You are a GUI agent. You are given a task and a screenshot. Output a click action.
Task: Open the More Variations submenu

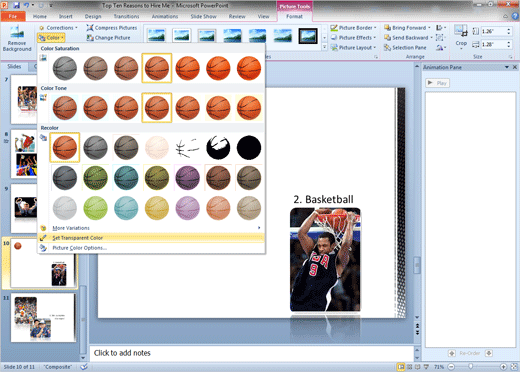coord(151,228)
